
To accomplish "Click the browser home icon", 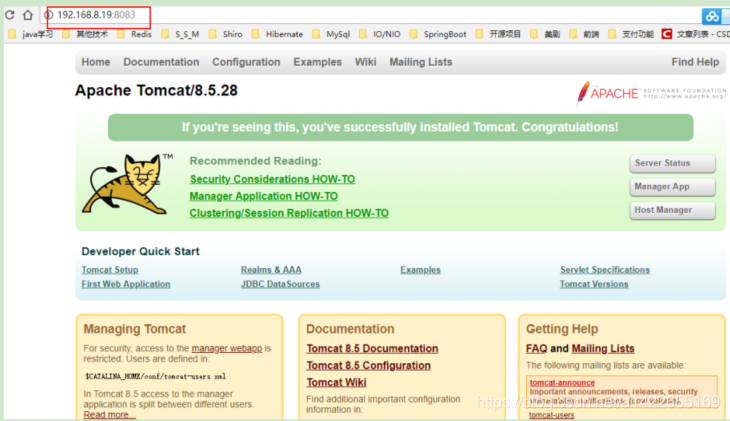I will [x=28, y=15].
